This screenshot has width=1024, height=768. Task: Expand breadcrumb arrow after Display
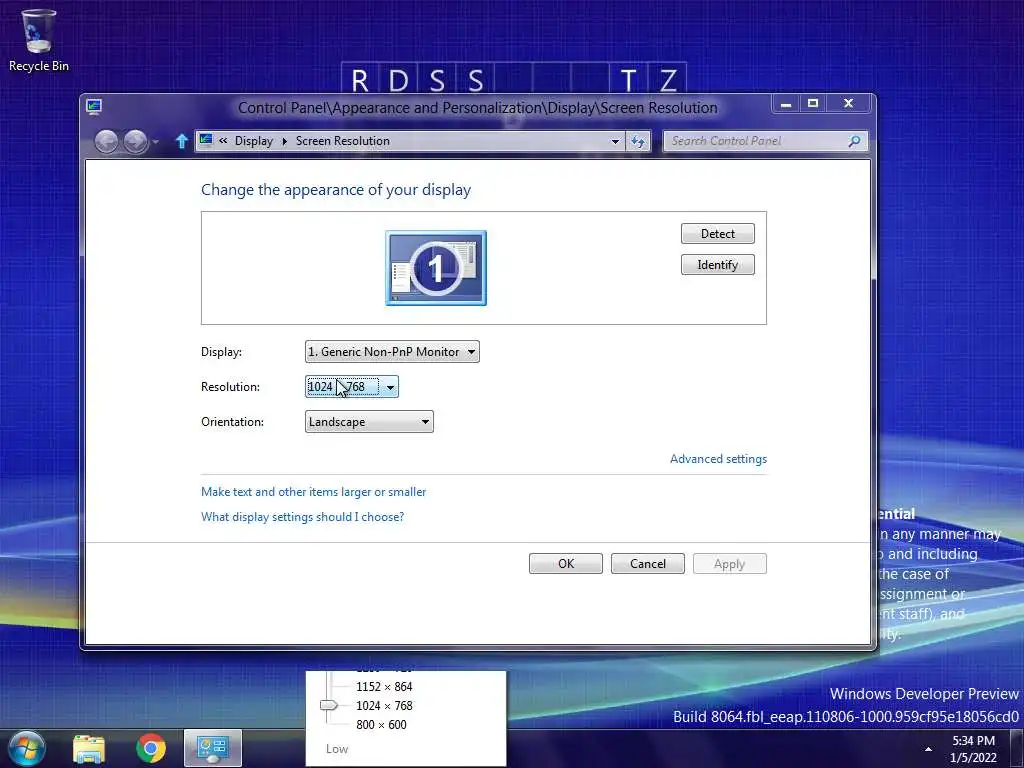pyautogui.click(x=285, y=141)
